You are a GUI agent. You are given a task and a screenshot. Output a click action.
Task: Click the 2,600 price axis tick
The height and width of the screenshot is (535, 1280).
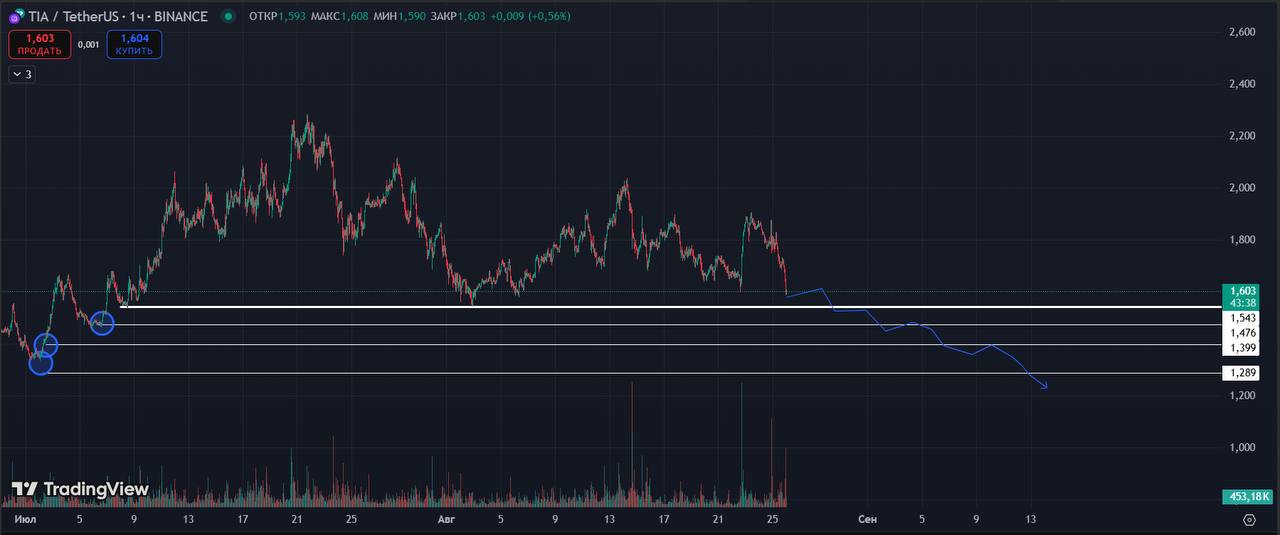coord(1242,32)
